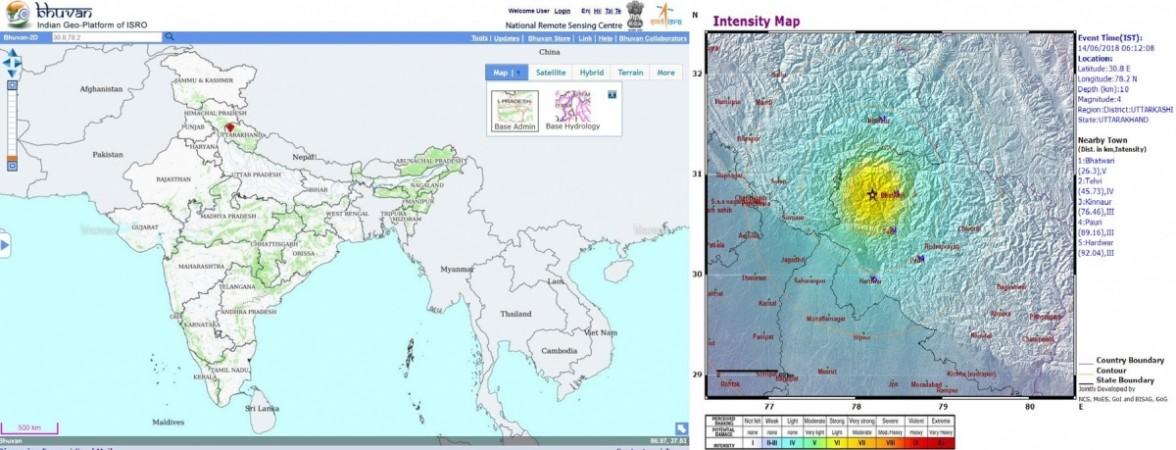Pan the map left with arrow
The height and width of the screenshot is (450, 1176).
[x=5, y=63]
